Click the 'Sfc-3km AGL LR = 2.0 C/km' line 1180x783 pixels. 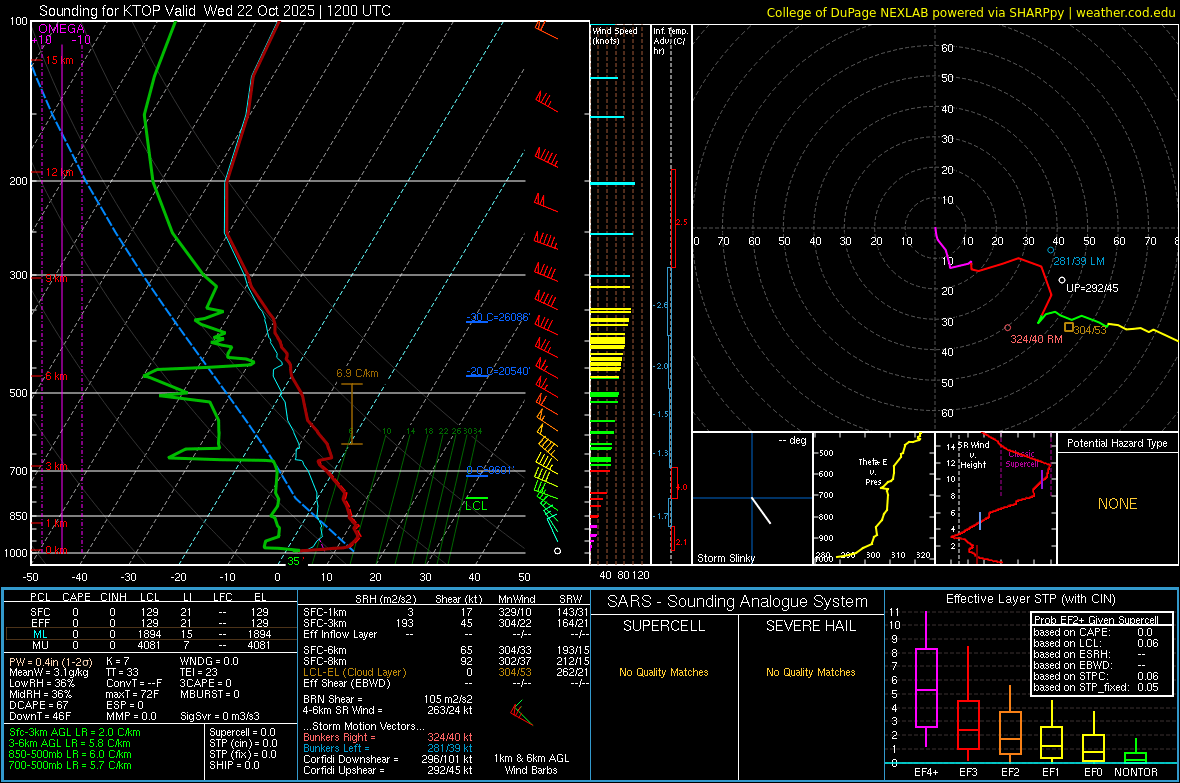click(75, 732)
